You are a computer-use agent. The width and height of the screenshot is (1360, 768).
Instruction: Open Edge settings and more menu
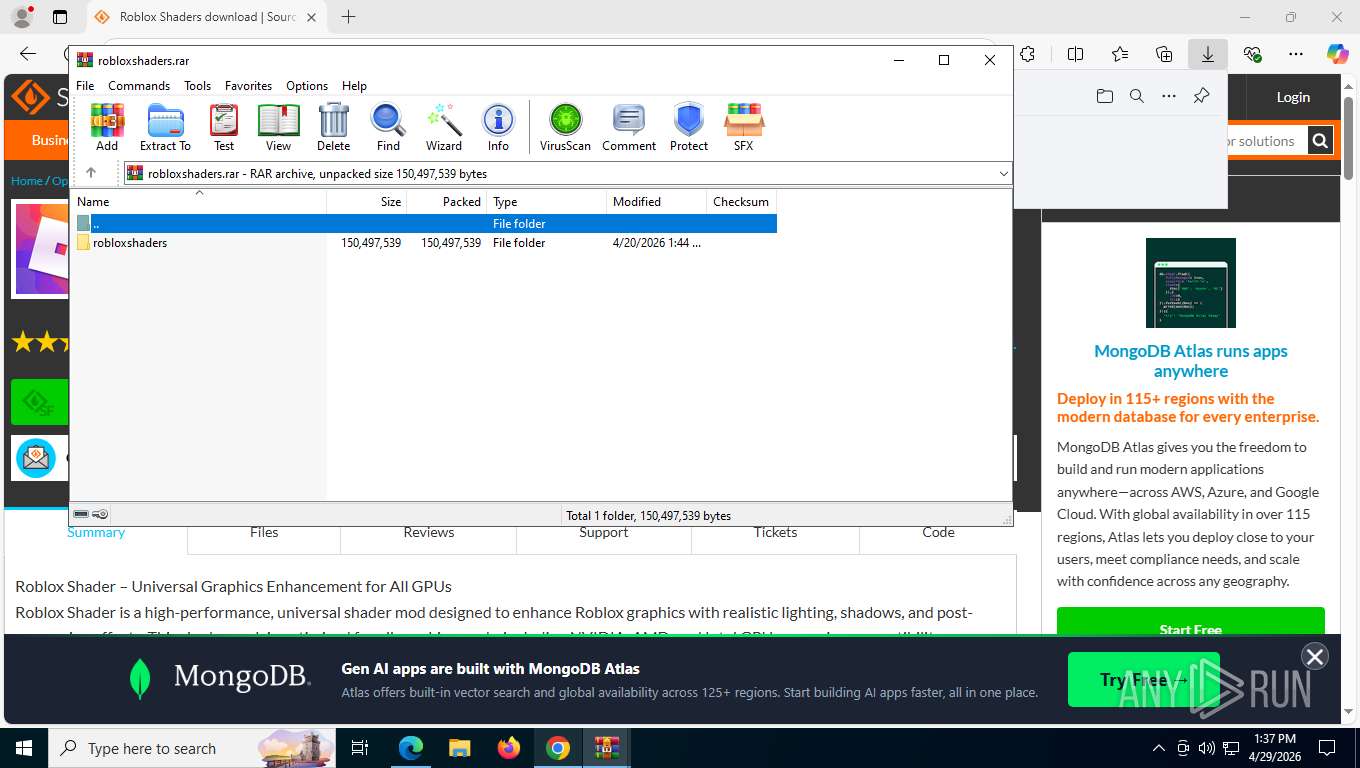point(1296,54)
